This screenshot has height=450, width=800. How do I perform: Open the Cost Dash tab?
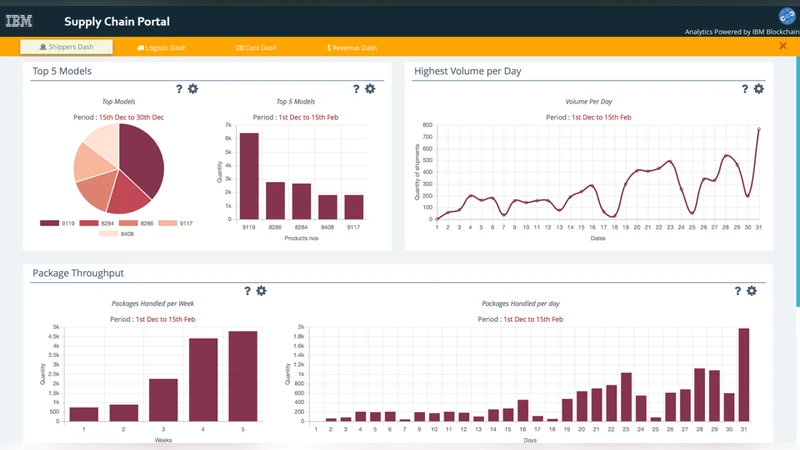point(256,47)
